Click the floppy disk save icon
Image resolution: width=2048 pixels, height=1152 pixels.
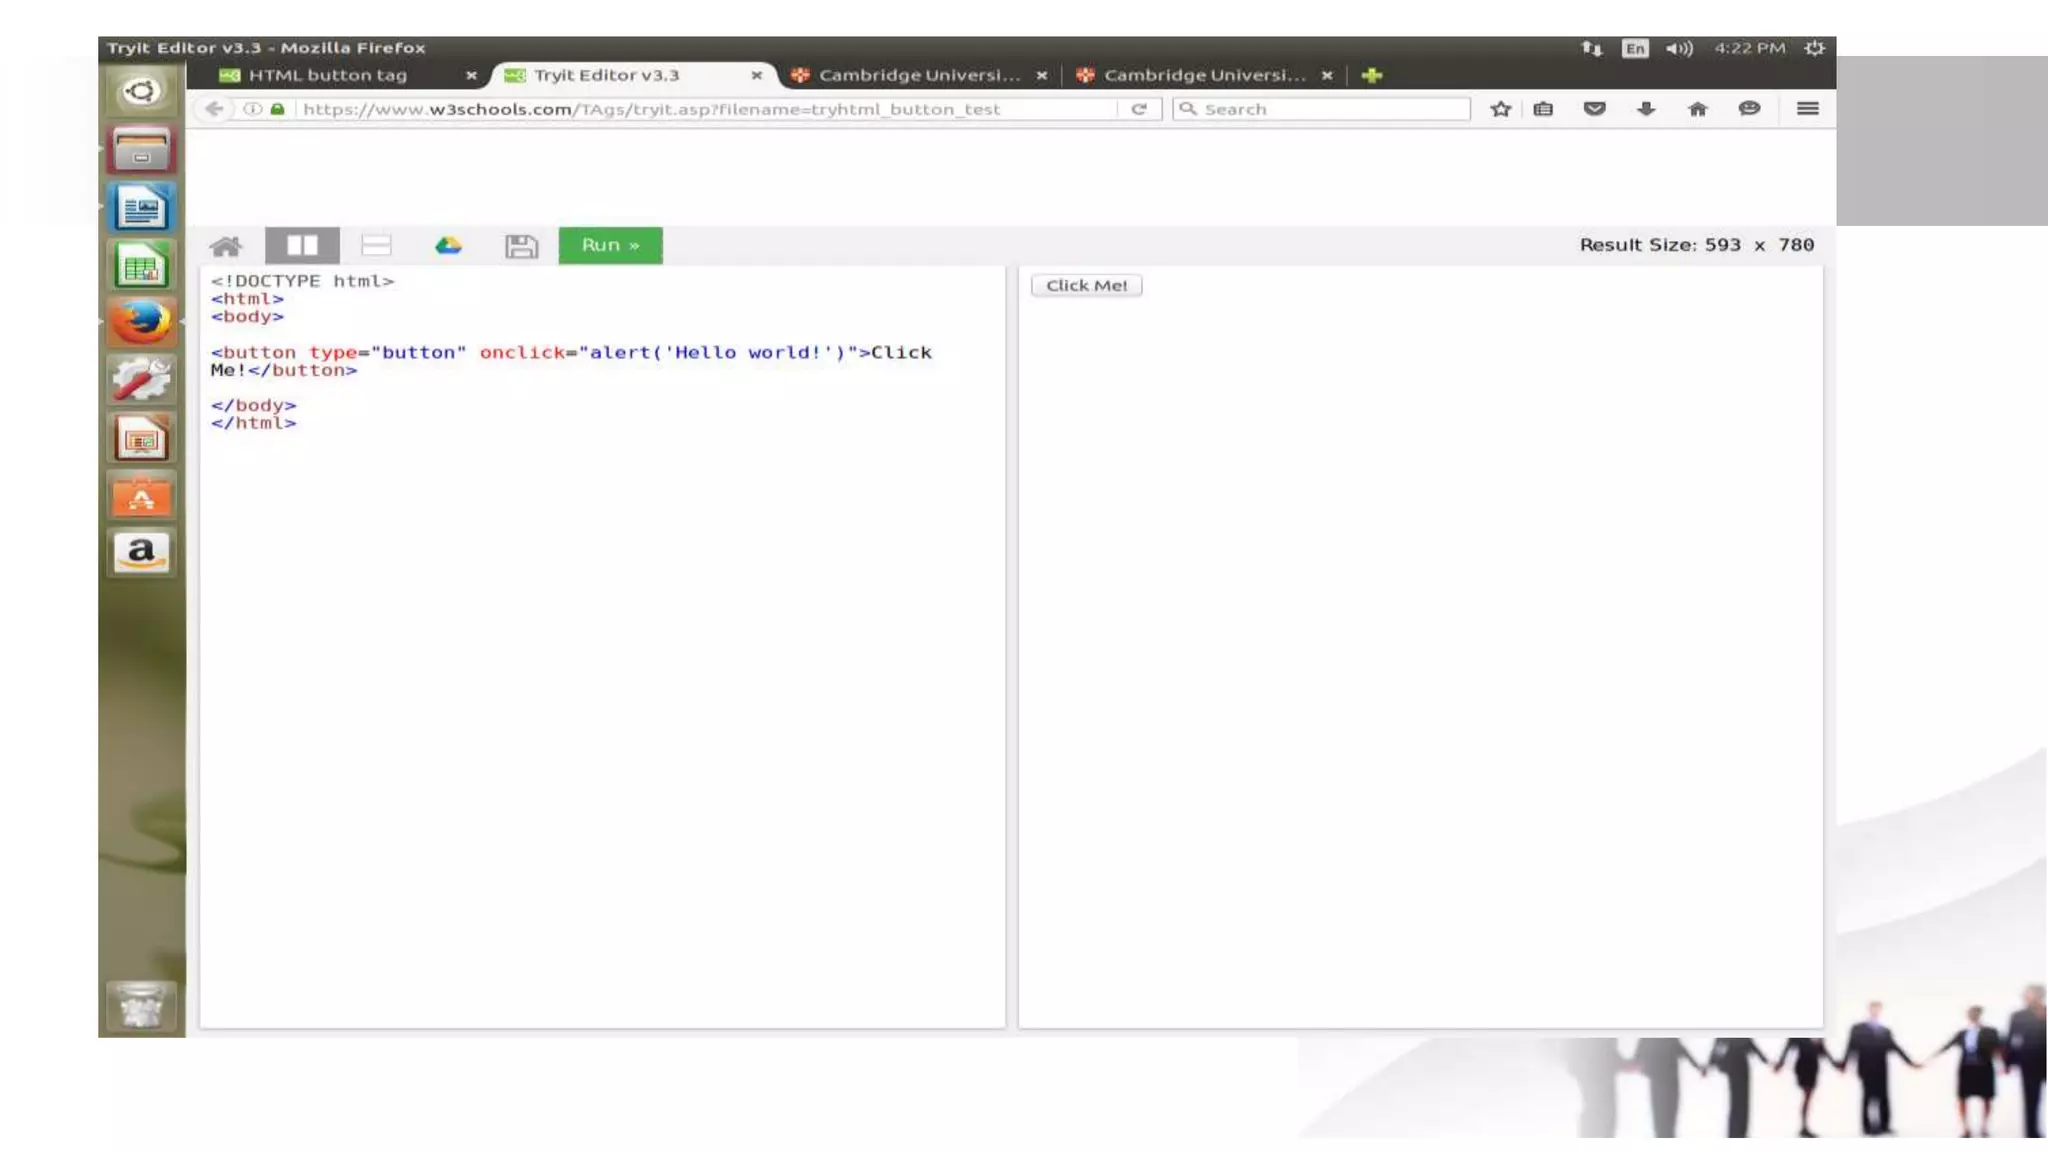[x=521, y=246]
